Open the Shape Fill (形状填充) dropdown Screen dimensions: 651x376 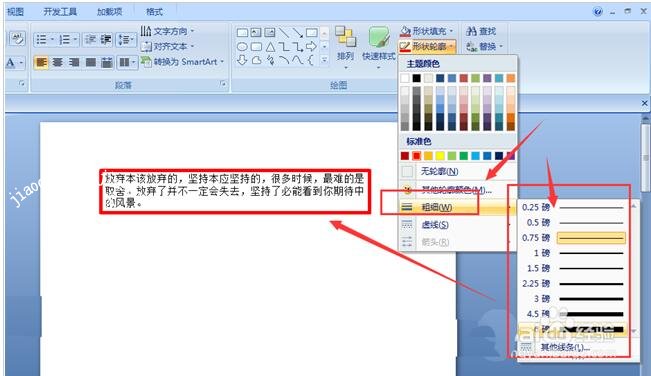tap(428, 31)
